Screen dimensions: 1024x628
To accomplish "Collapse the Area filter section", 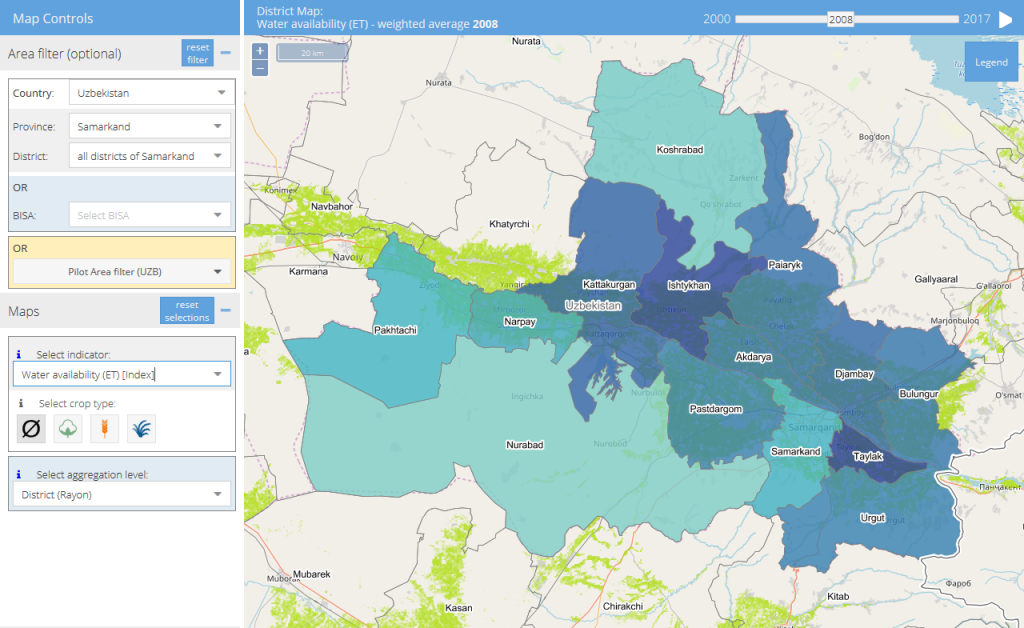I will tap(226, 53).
